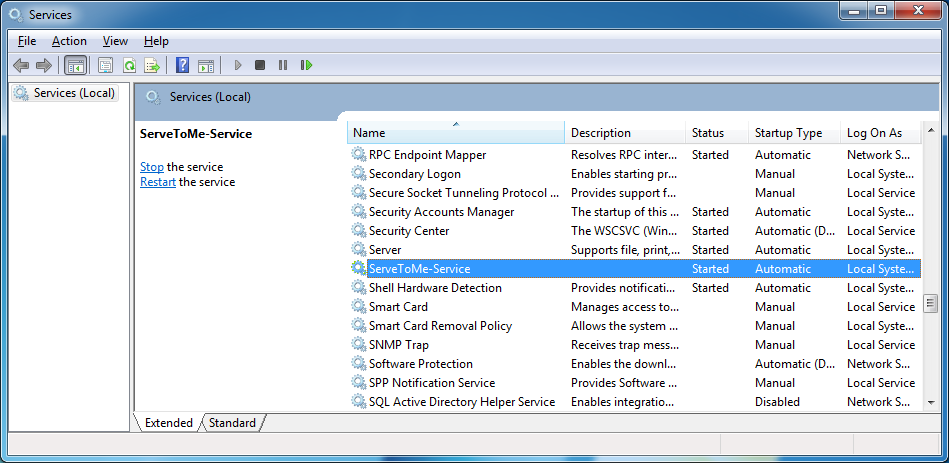Click gear icon beside Shell Hardware Detection

click(359, 287)
